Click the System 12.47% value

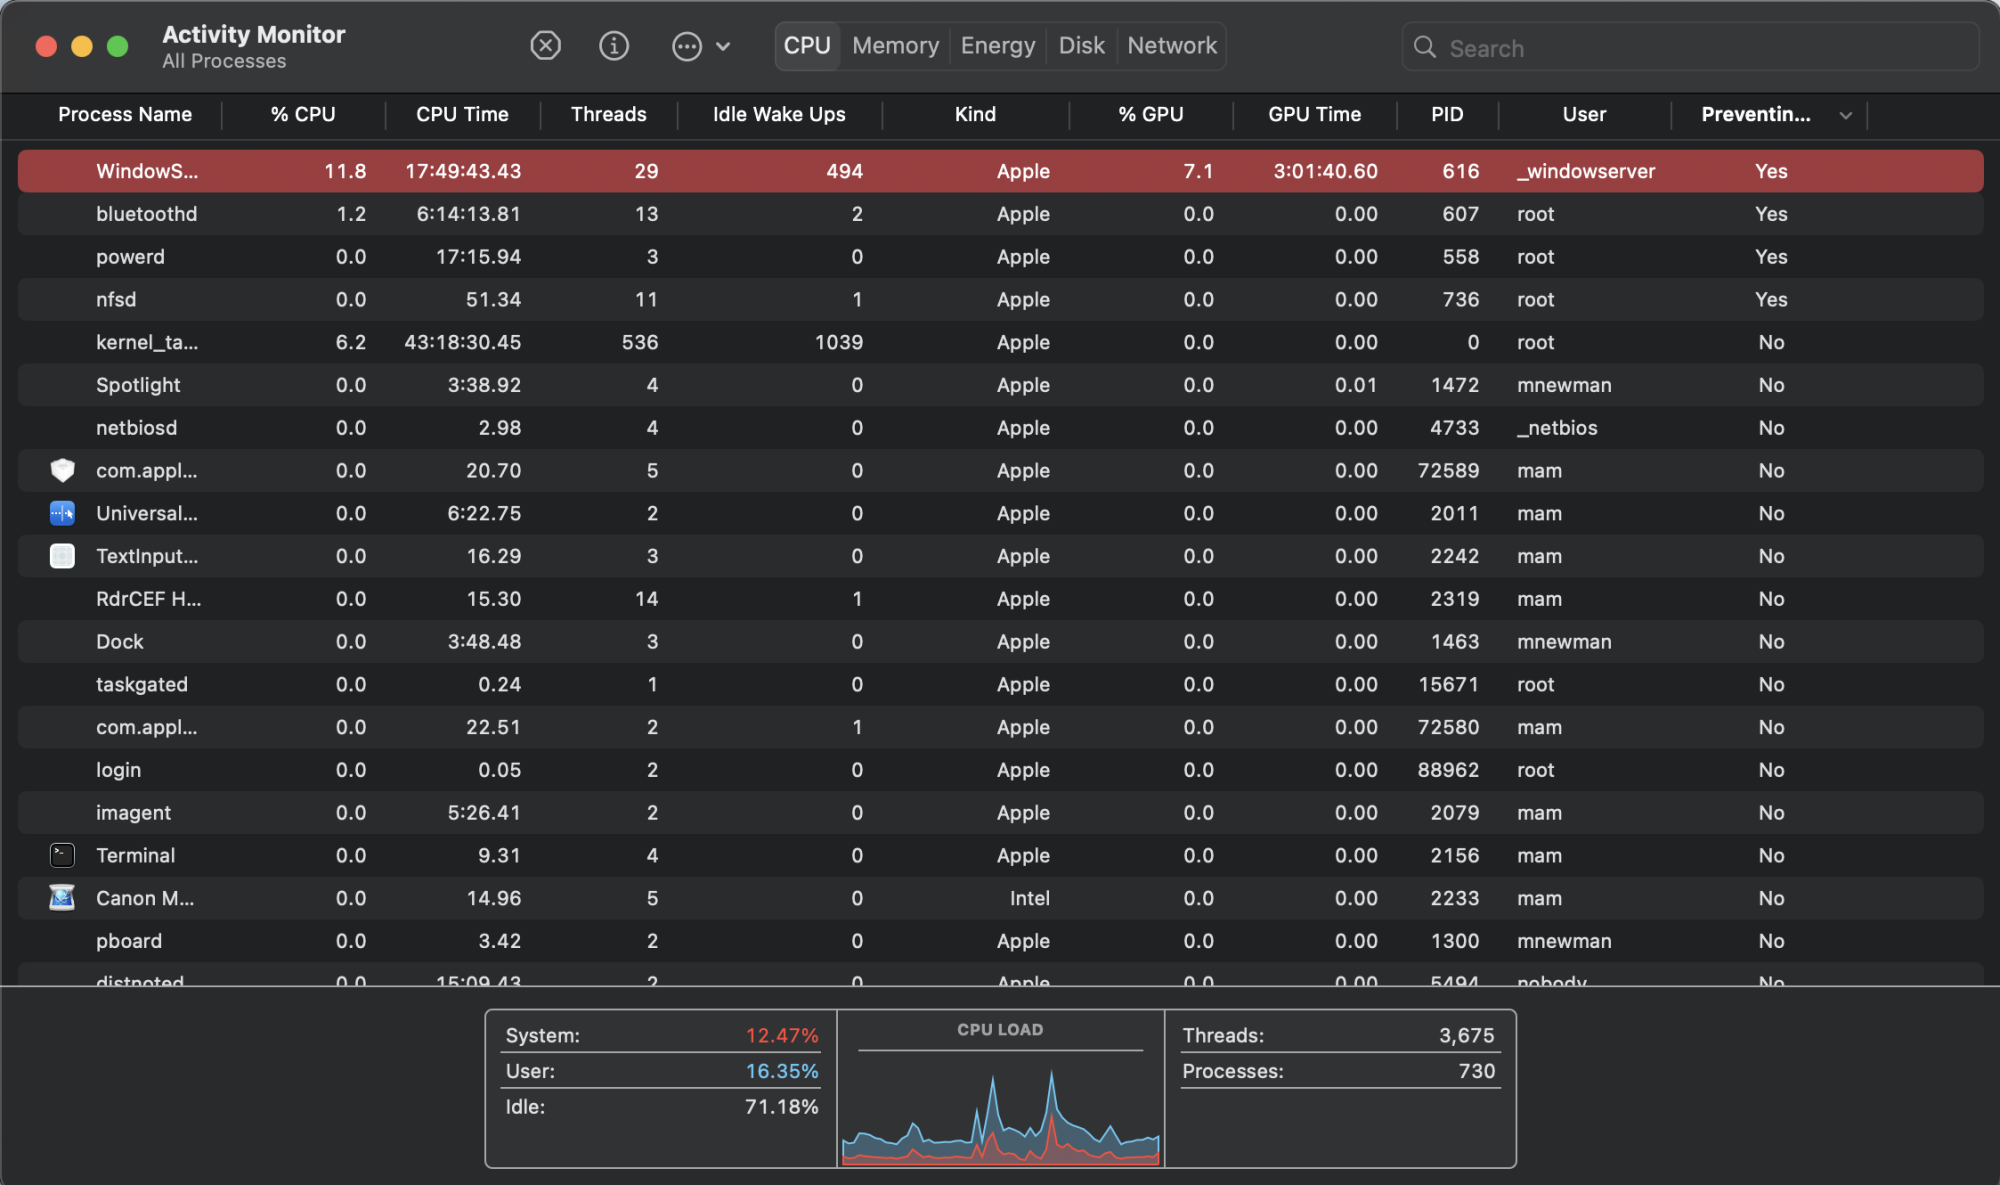coord(782,1036)
